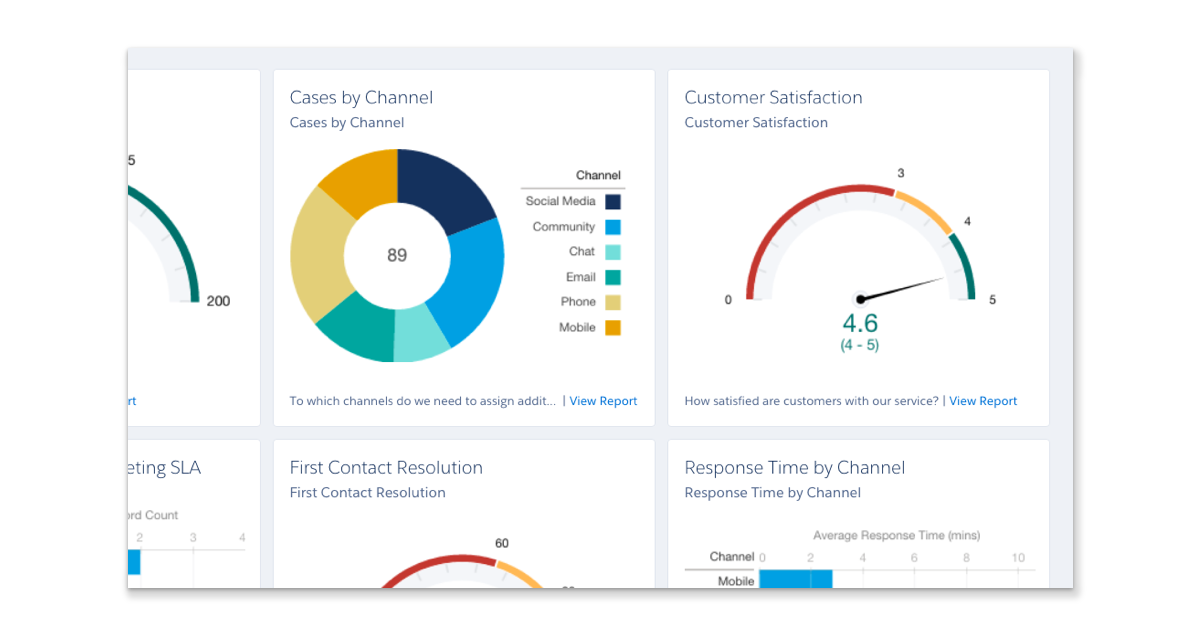Click the 4.6 satisfaction score value
The width and height of the screenshot is (1200, 640).
860,324
